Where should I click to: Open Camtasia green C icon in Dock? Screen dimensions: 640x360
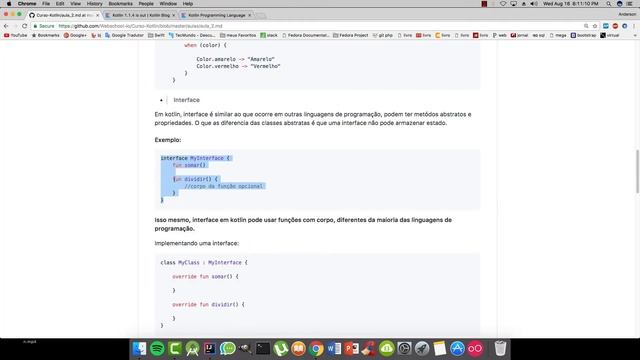tap(175, 349)
